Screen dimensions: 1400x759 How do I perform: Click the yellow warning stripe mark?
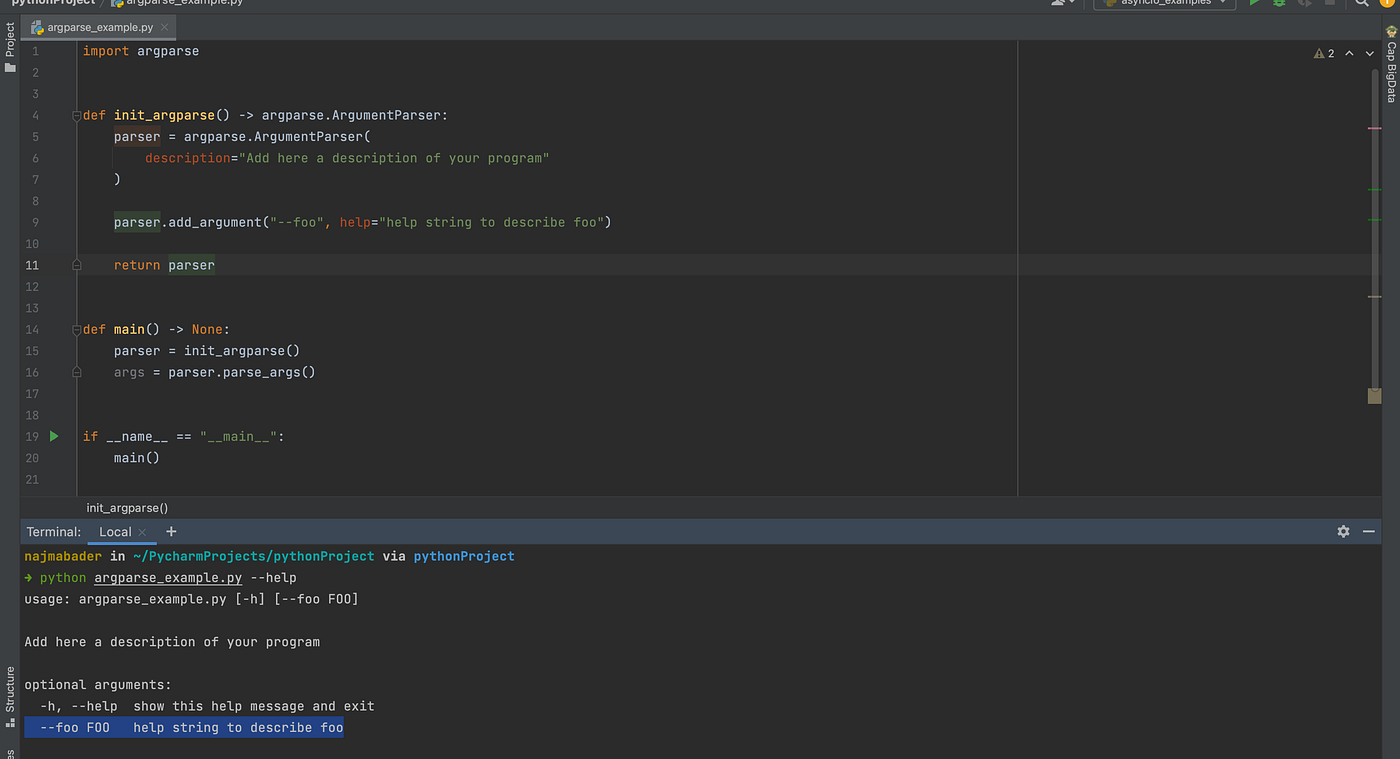click(x=1374, y=297)
